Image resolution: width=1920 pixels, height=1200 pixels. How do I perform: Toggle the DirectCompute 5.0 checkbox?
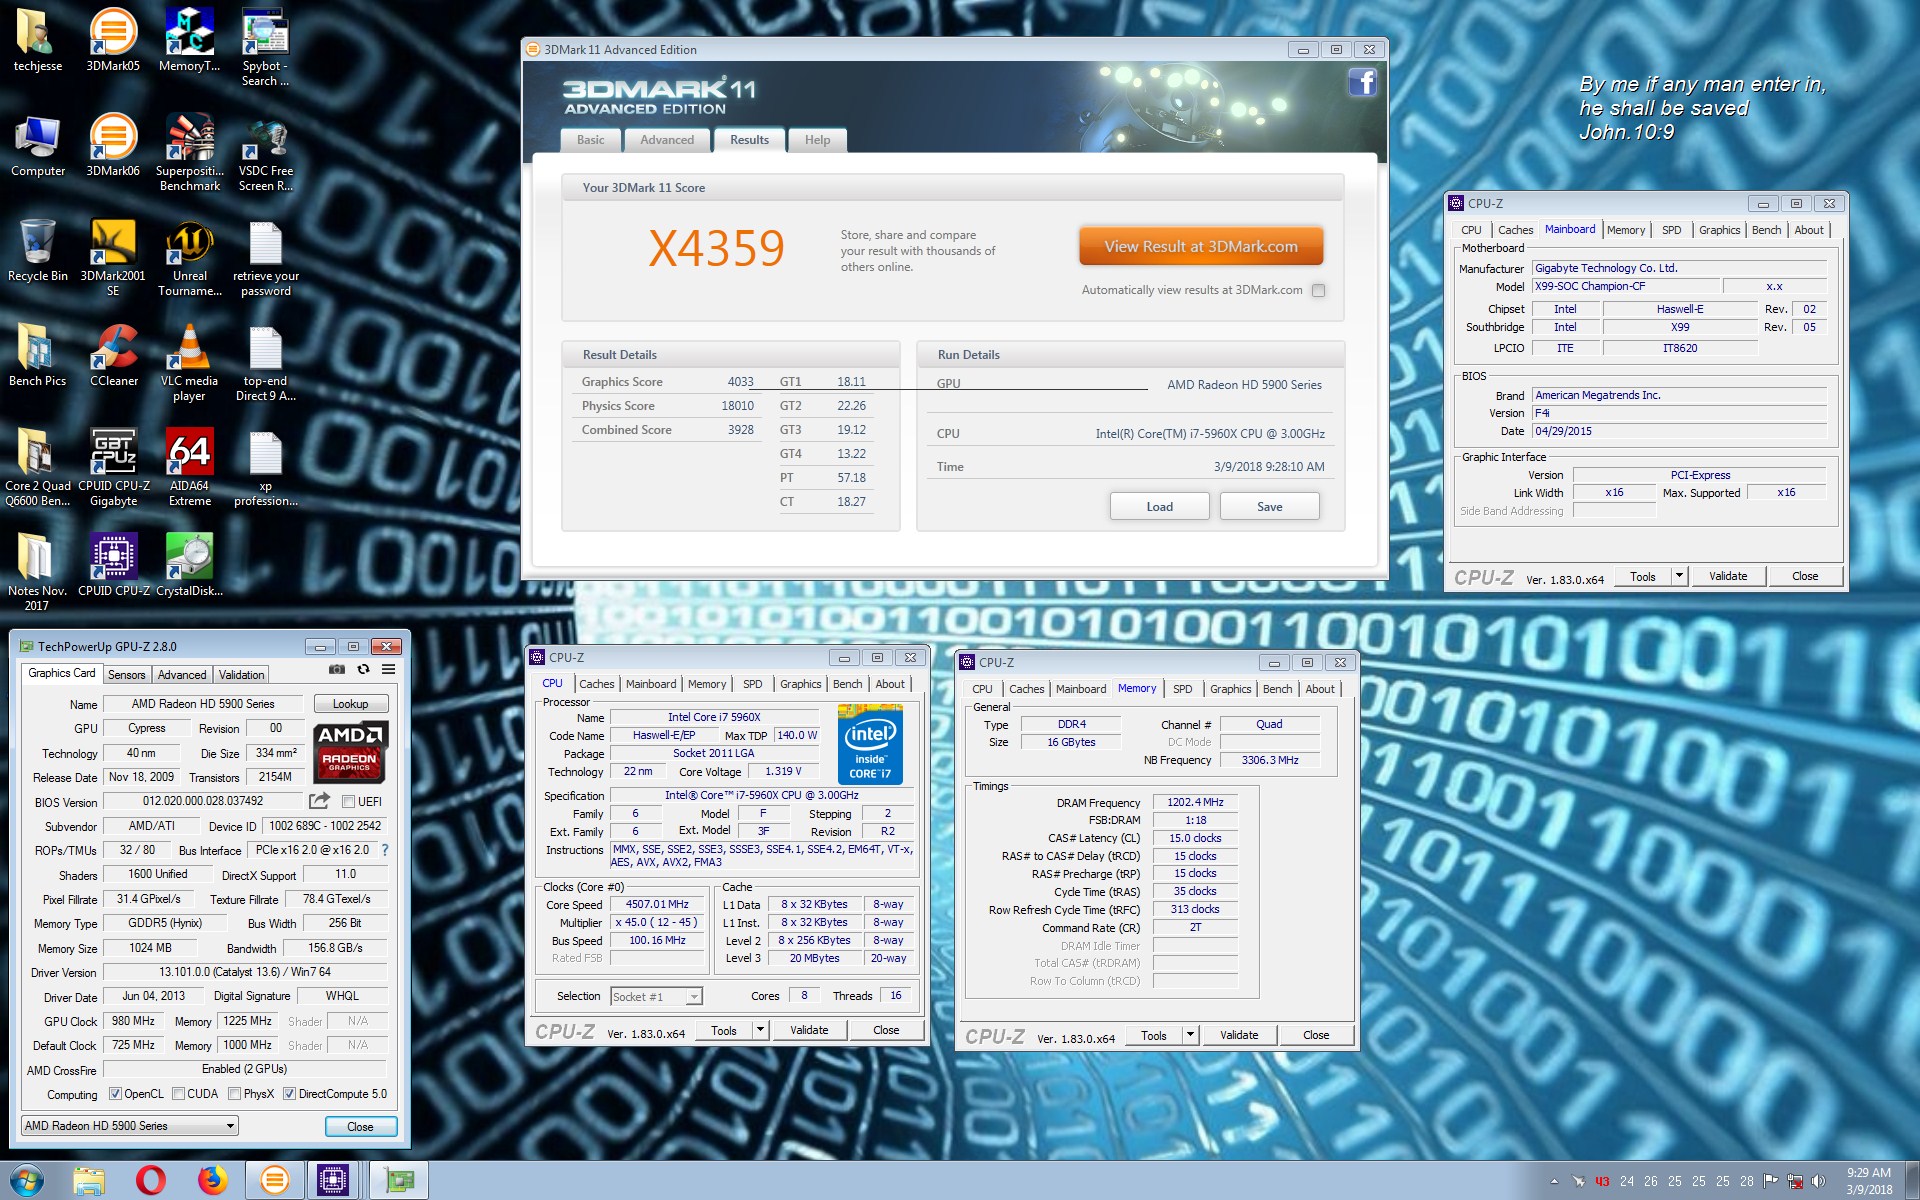[289, 1094]
